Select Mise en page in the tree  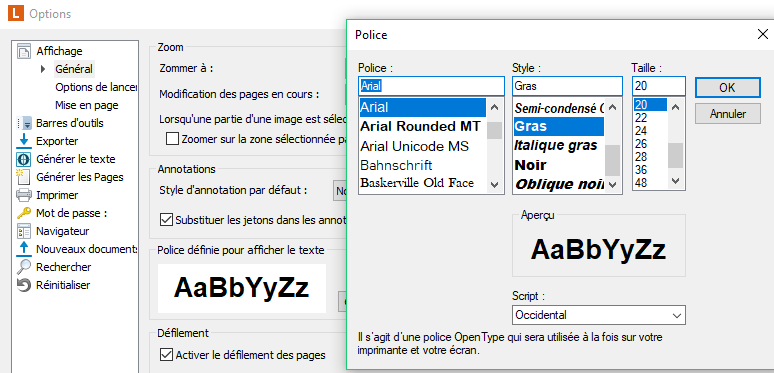point(87,105)
